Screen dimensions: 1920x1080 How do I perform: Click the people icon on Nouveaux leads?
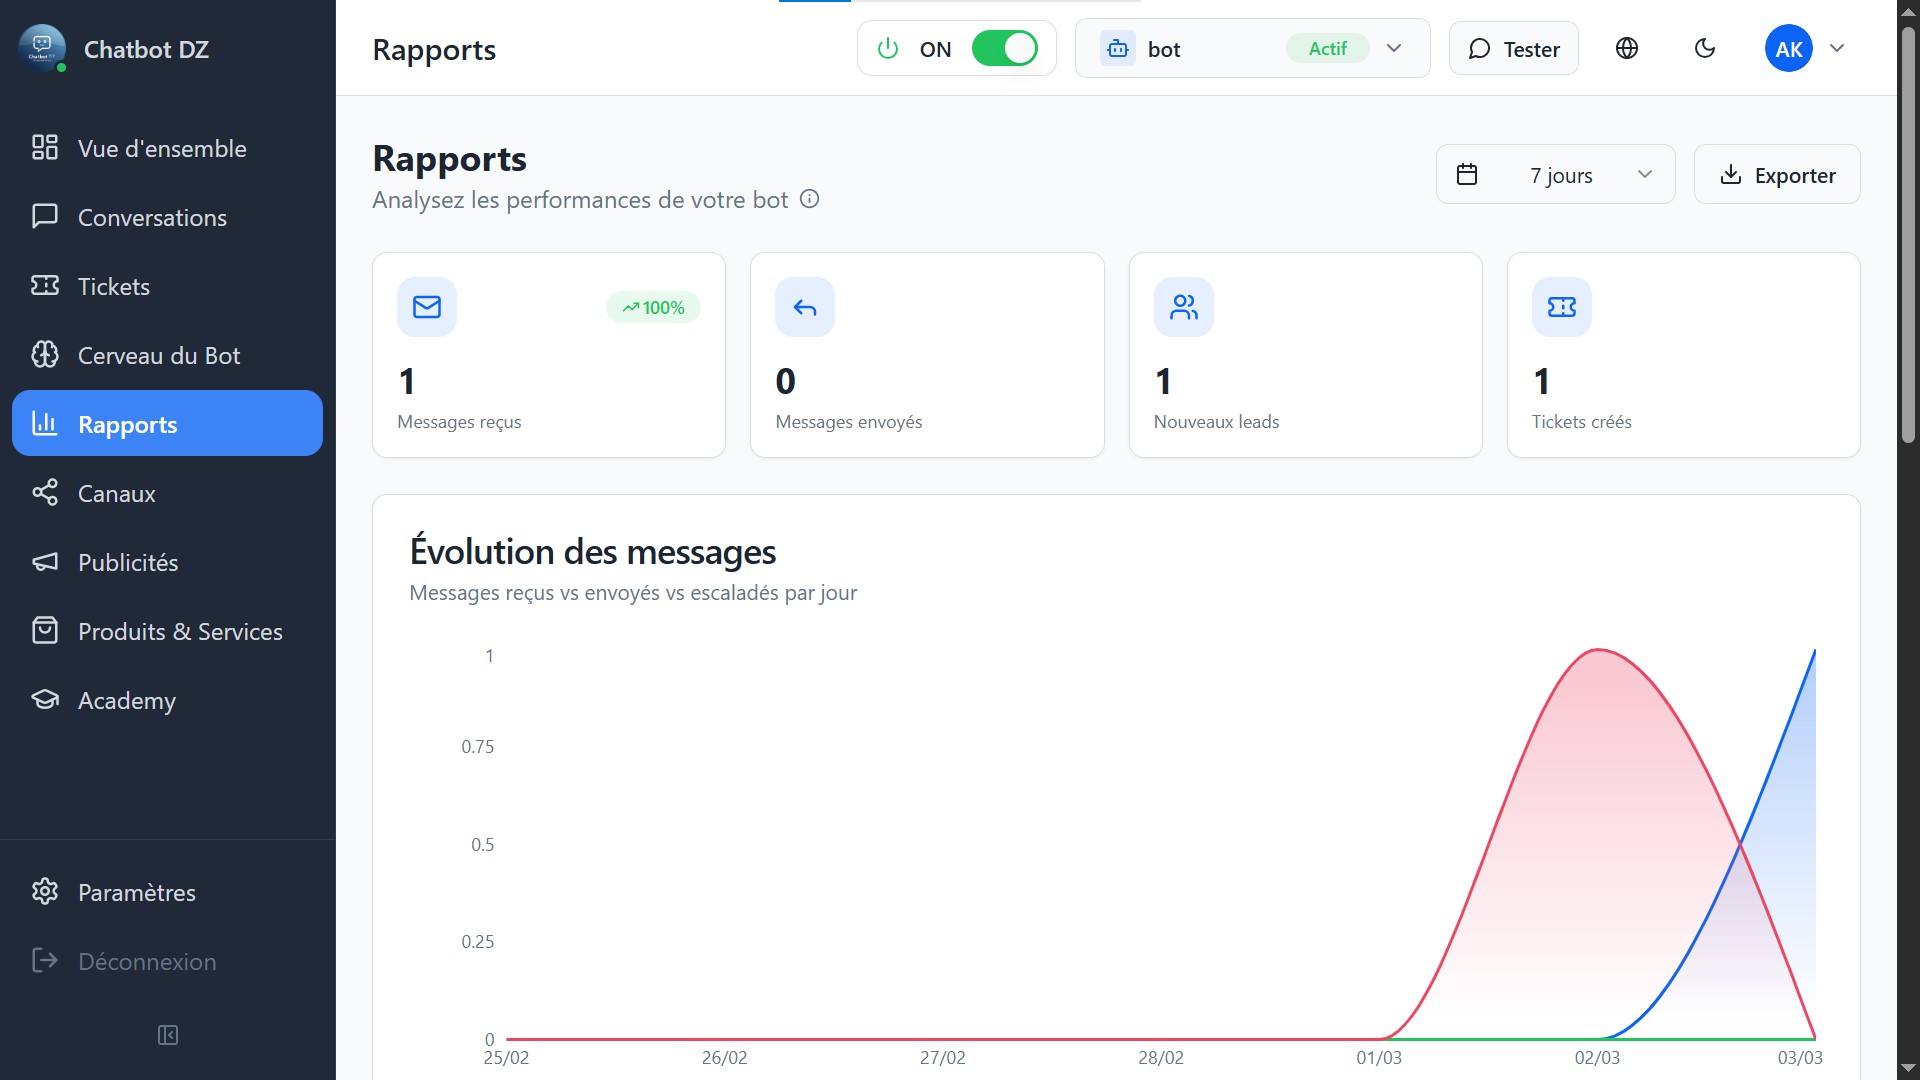point(1184,307)
